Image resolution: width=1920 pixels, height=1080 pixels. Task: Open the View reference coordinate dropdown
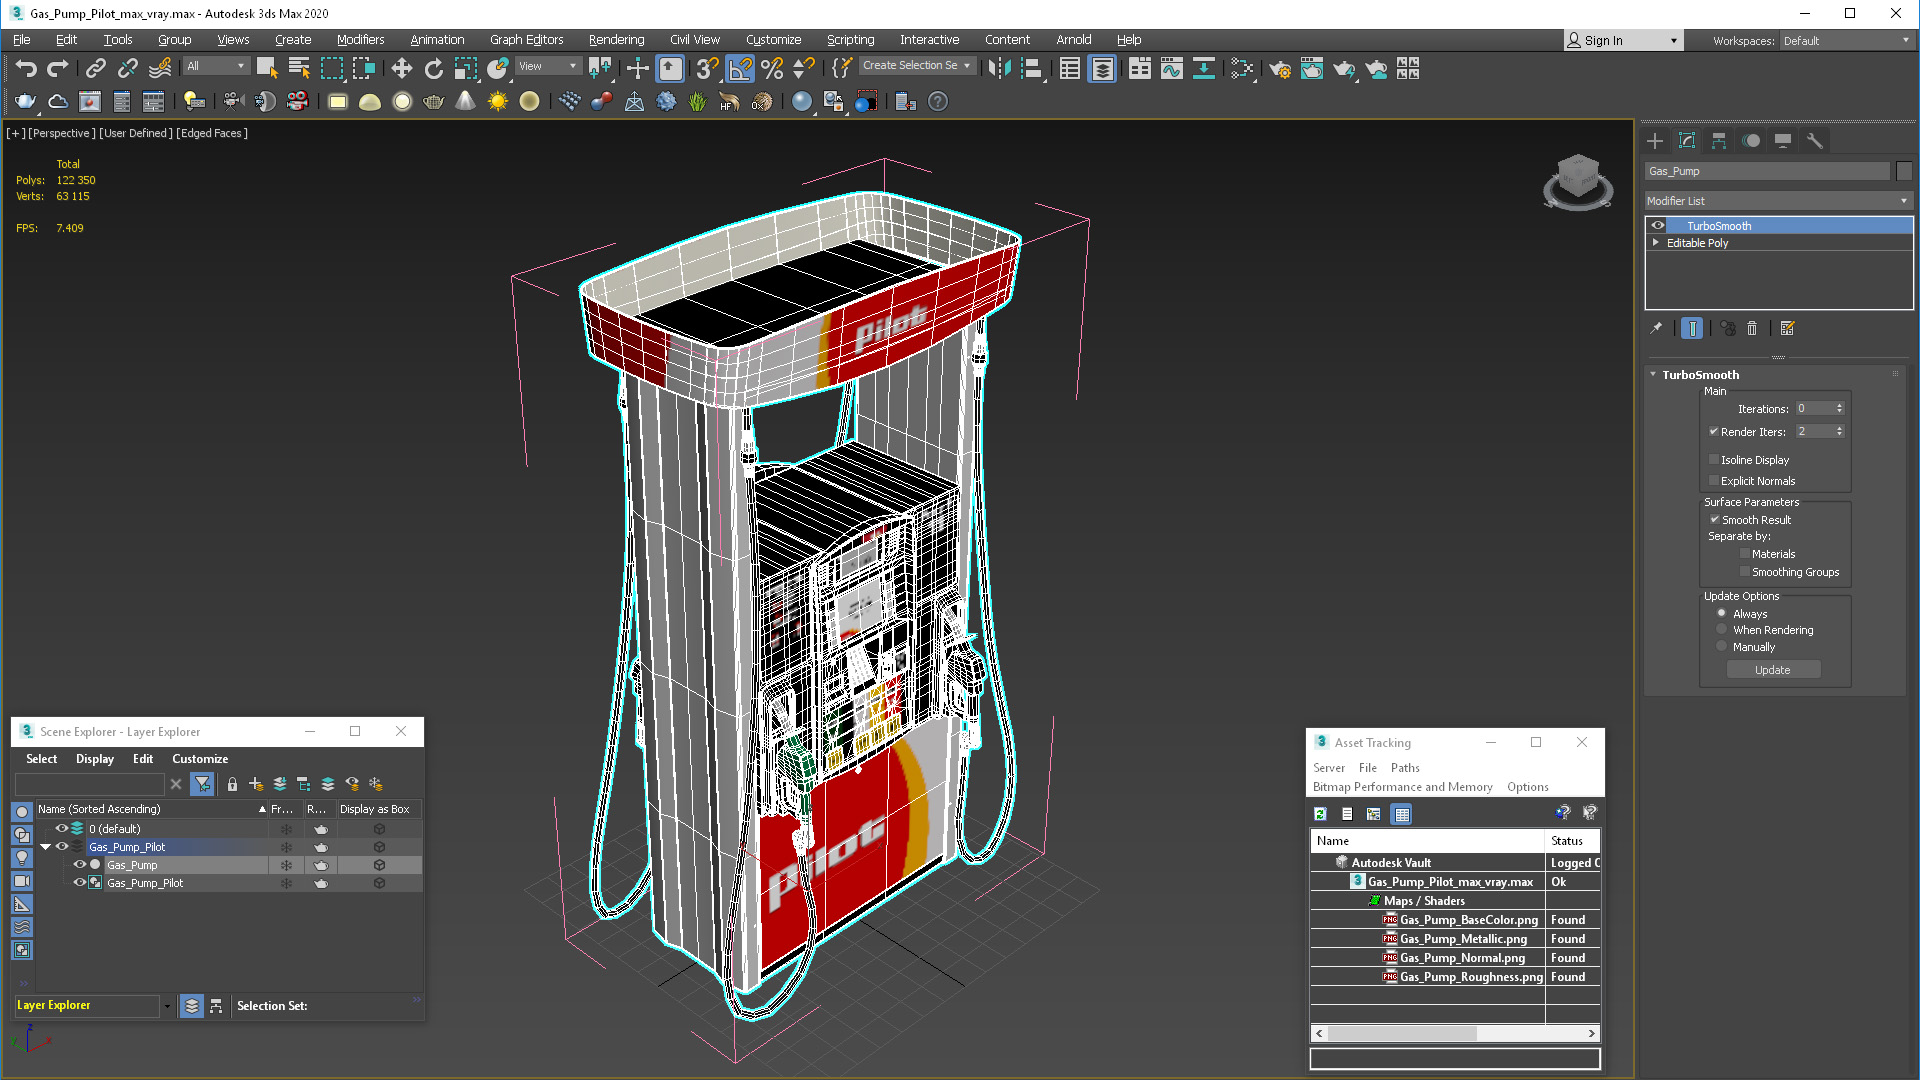coord(547,66)
